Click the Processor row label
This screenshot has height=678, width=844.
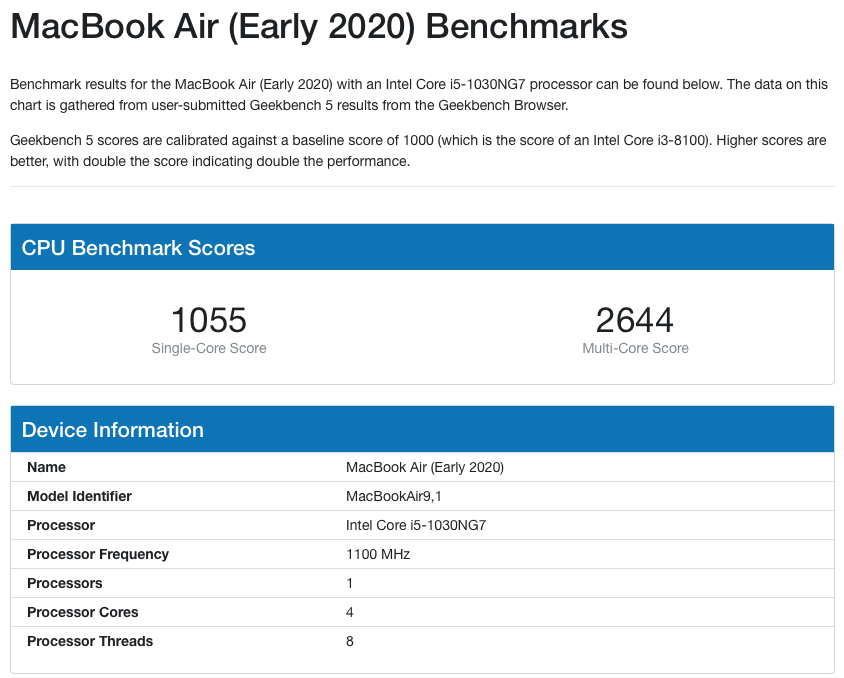click(x=61, y=525)
